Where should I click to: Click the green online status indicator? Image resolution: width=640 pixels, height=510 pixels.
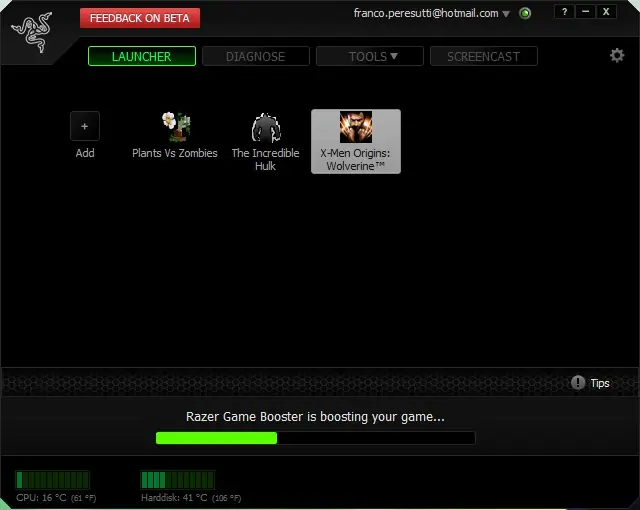525,13
